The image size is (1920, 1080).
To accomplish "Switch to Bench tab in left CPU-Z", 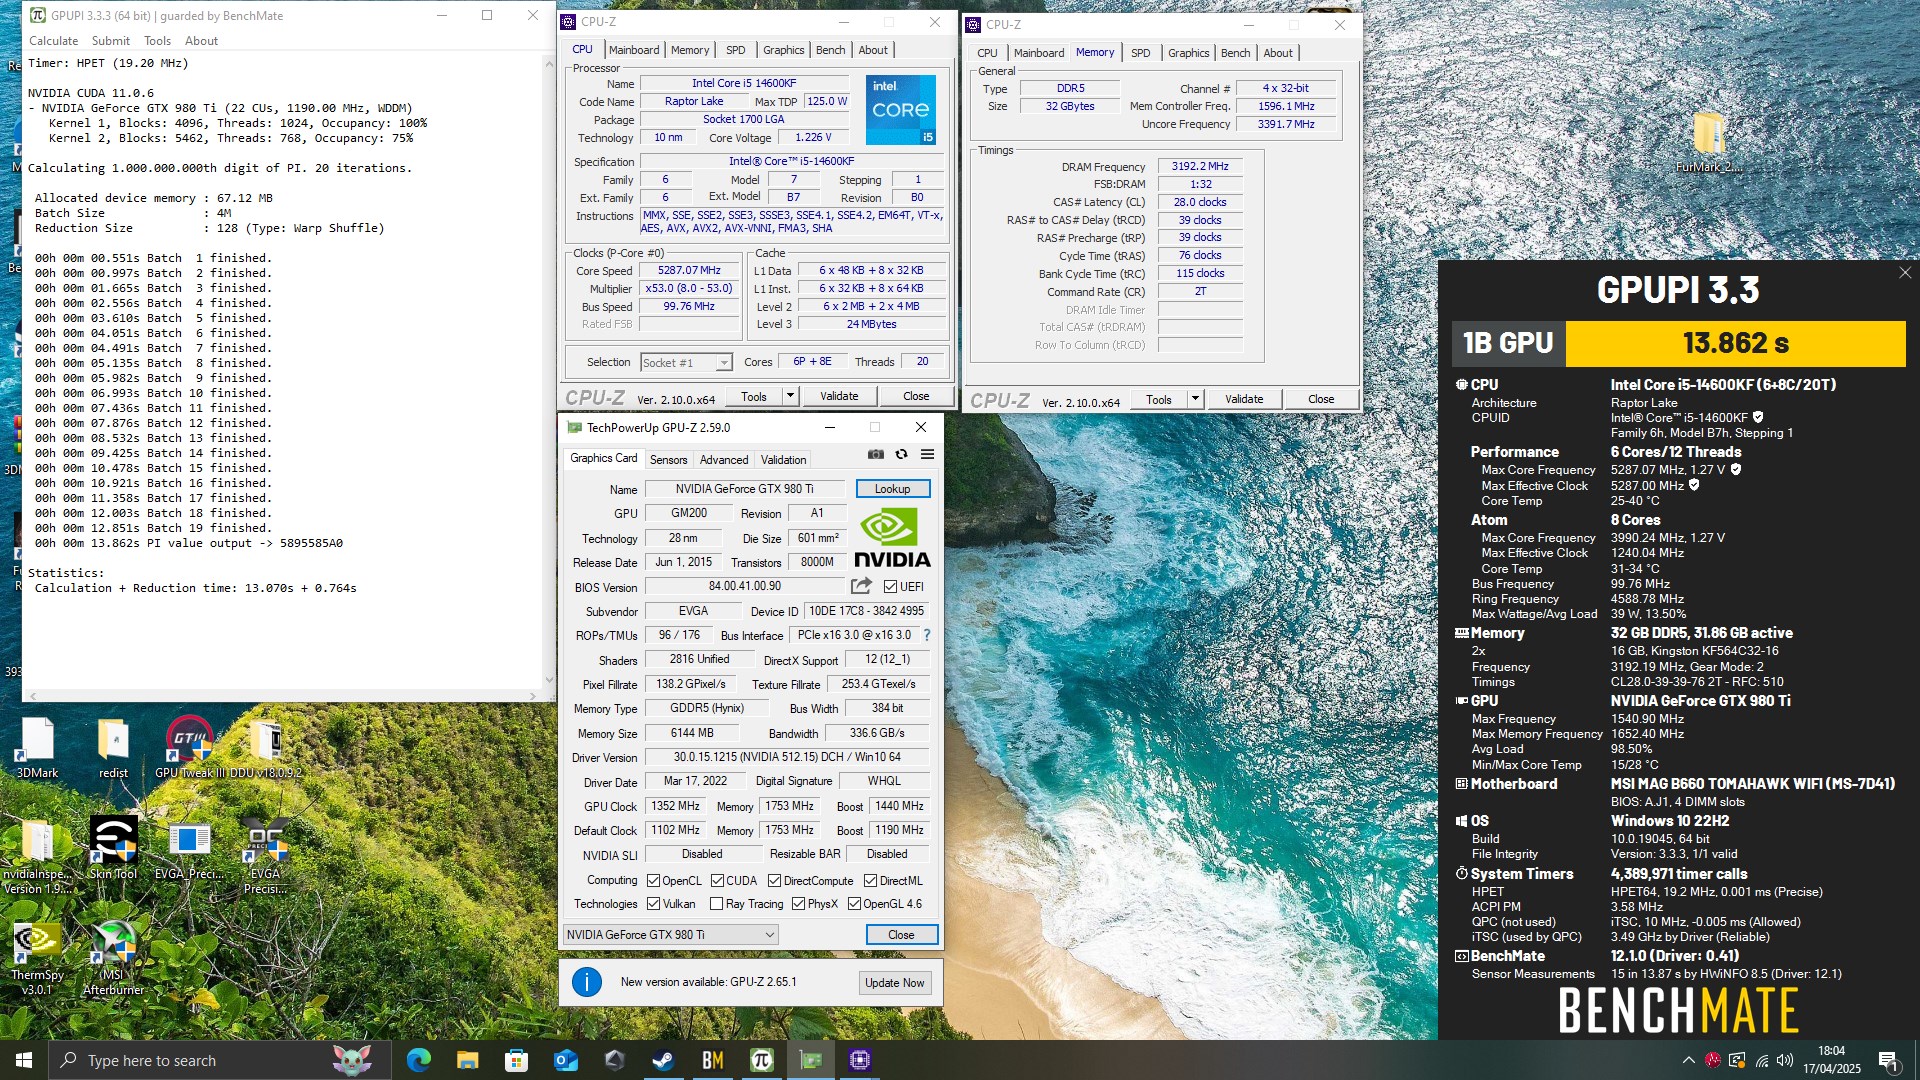I will point(830,50).
